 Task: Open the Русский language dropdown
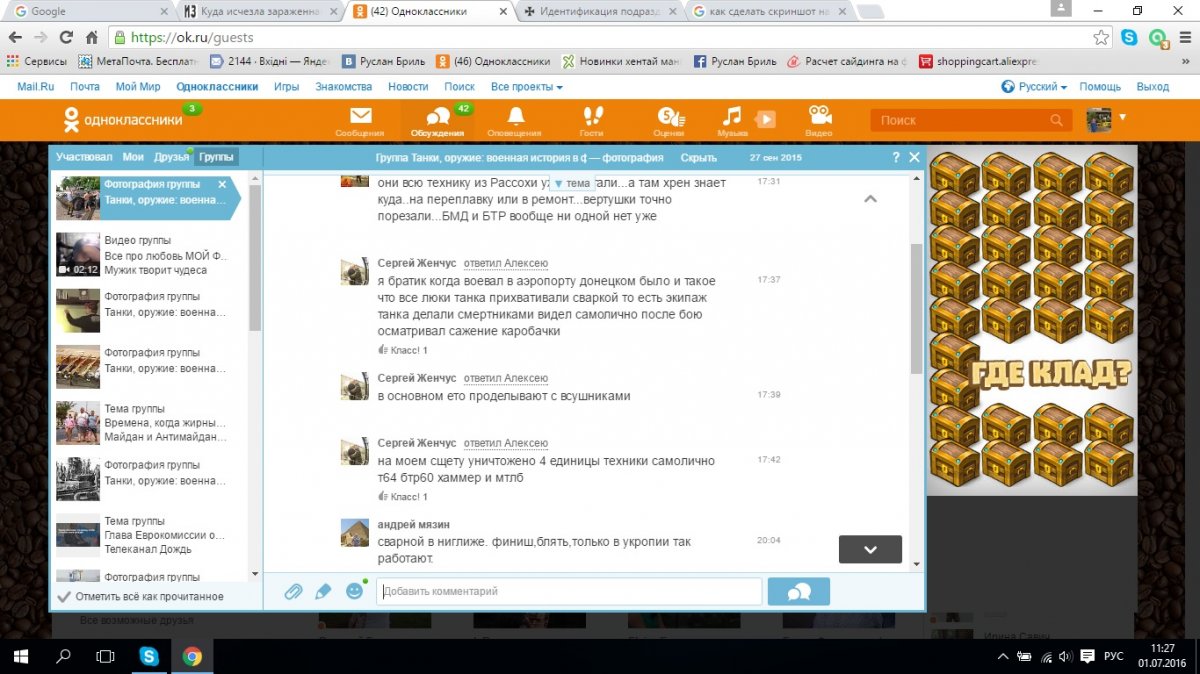point(1042,87)
